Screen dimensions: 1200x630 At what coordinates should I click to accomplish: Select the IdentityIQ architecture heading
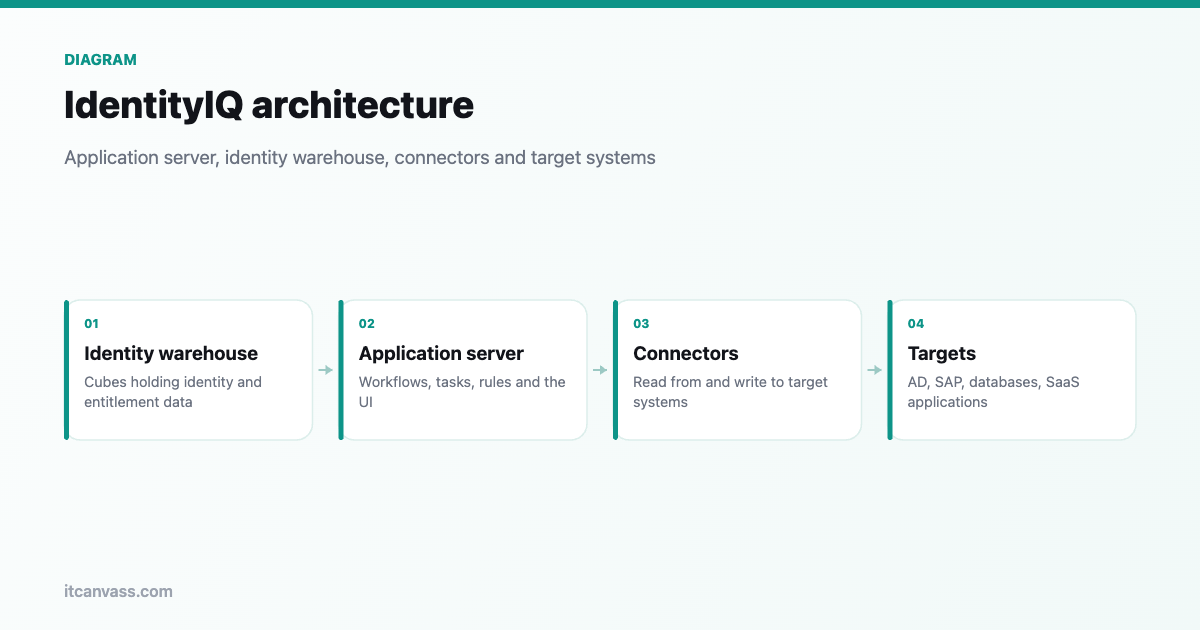(x=269, y=105)
